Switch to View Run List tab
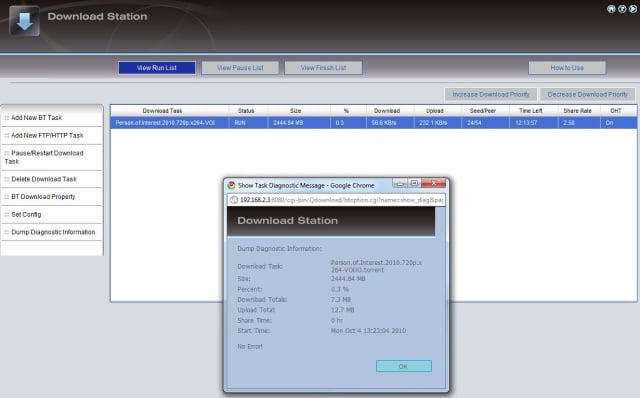This screenshot has width=640, height=398. [157, 68]
